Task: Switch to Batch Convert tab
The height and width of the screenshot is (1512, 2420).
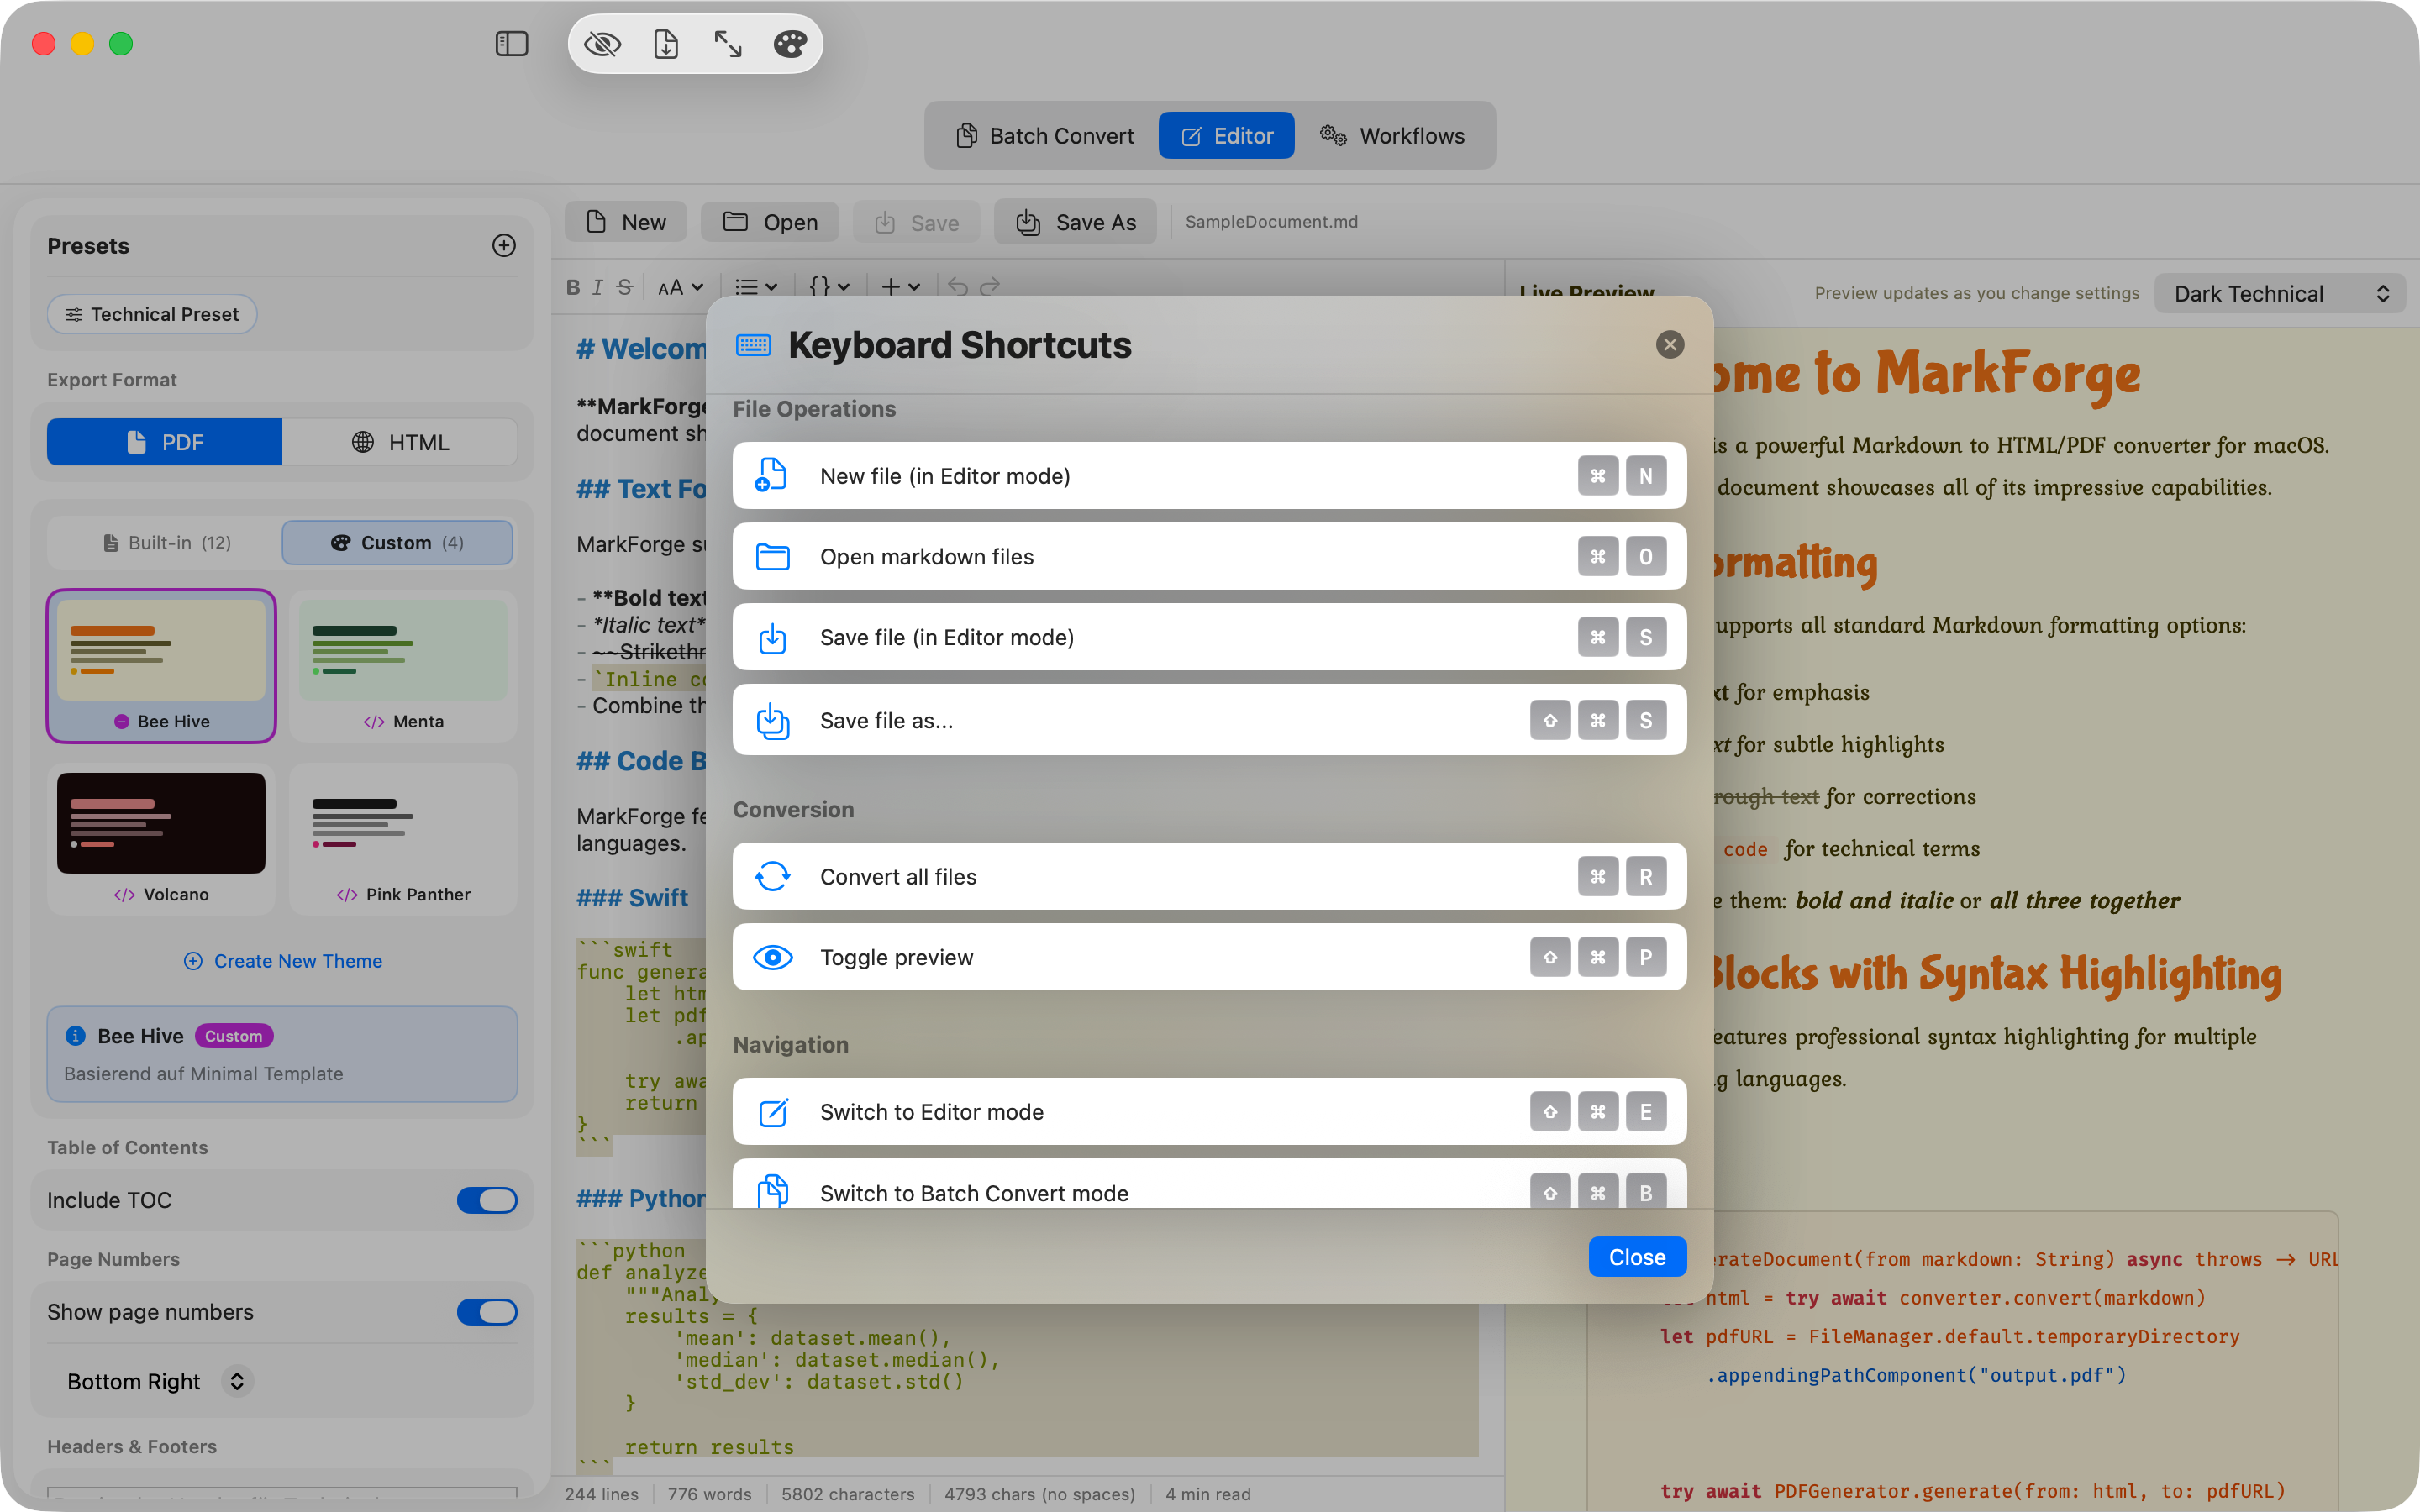Action: coord(1045,136)
